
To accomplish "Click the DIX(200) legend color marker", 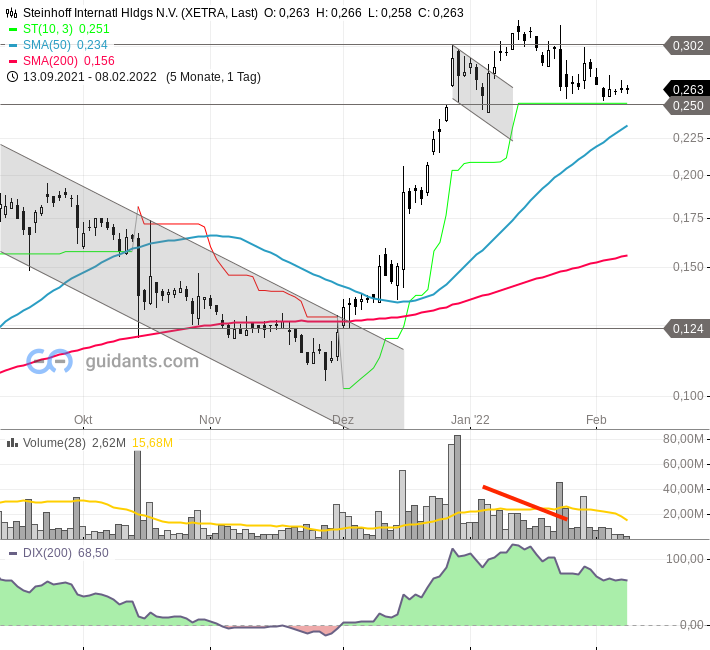I will [x=13, y=553].
